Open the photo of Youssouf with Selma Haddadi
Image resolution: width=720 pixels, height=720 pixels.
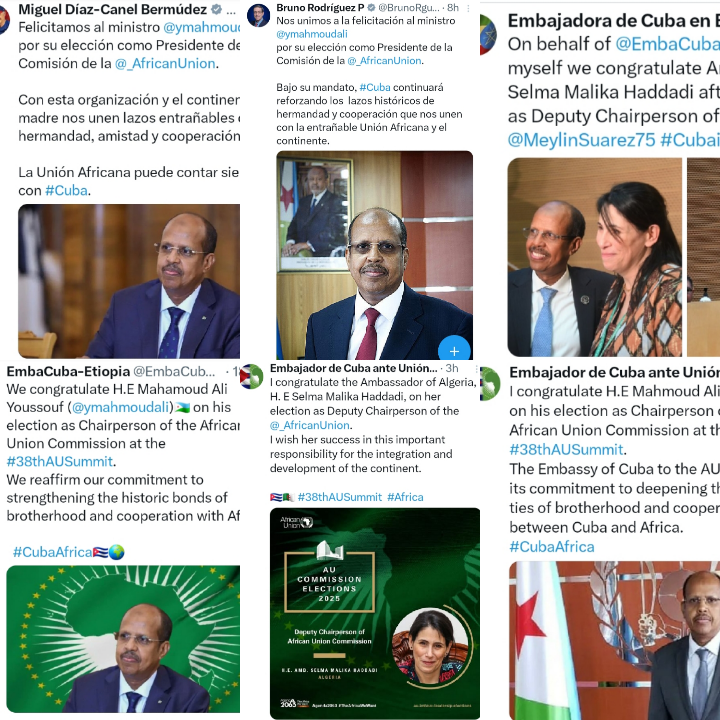[x=595, y=257]
